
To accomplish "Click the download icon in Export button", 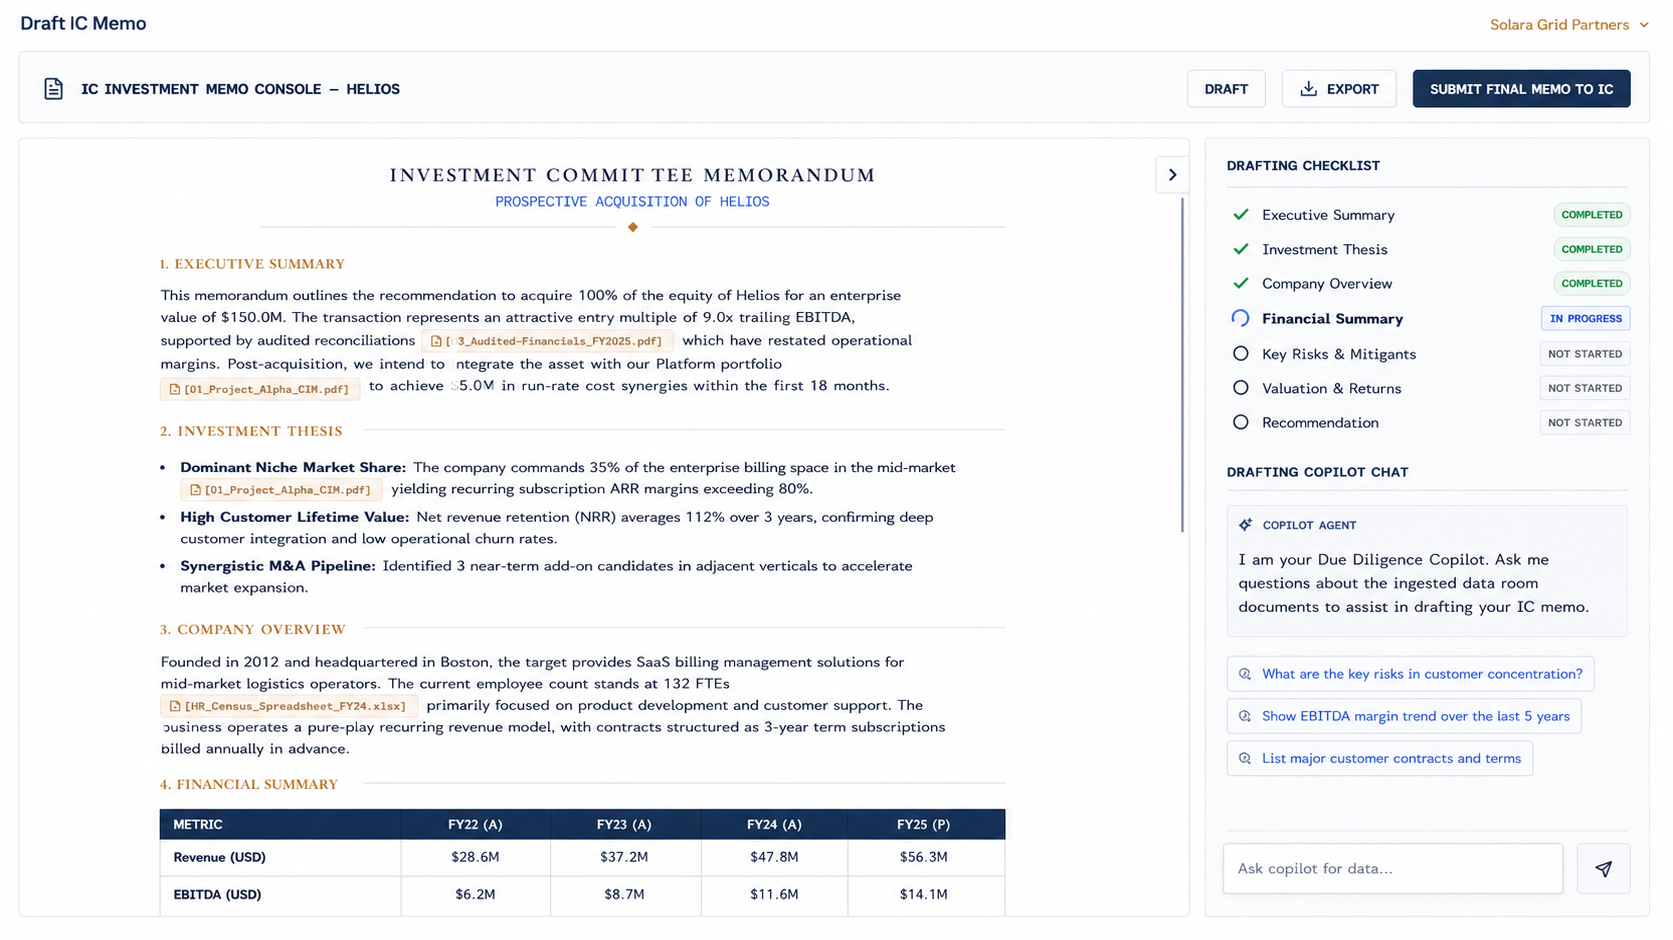I will tap(1308, 89).
